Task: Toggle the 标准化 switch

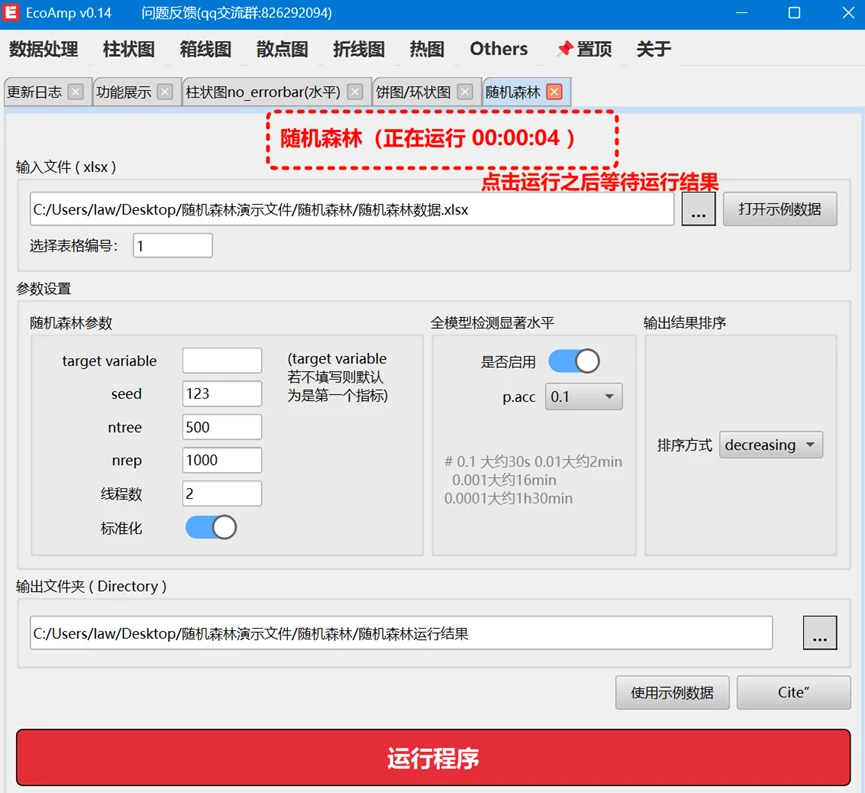Action: (x=211, y=527)
